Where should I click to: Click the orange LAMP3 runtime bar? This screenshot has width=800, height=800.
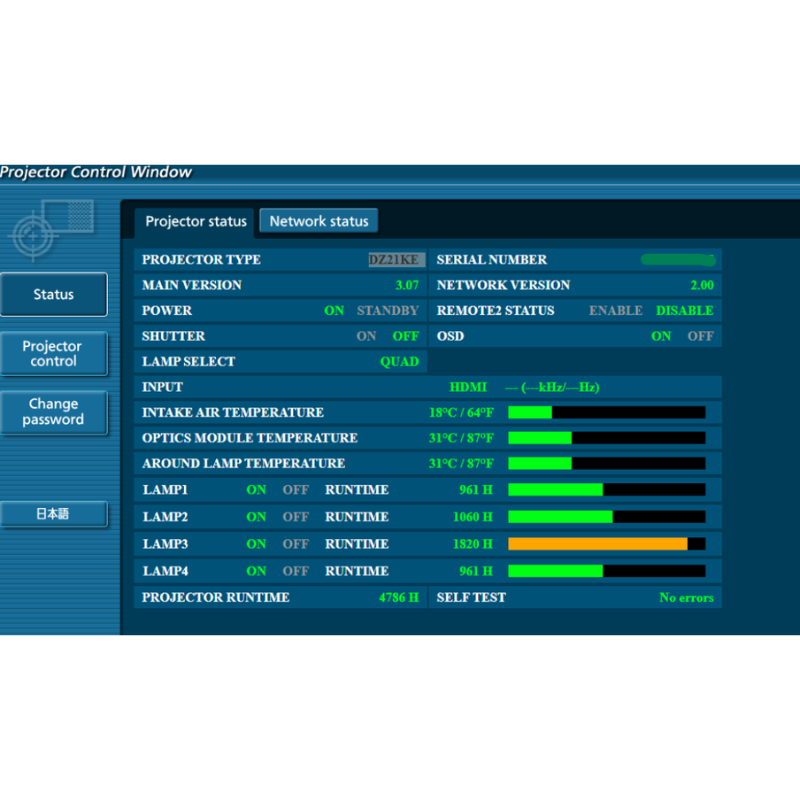(598, 544)
